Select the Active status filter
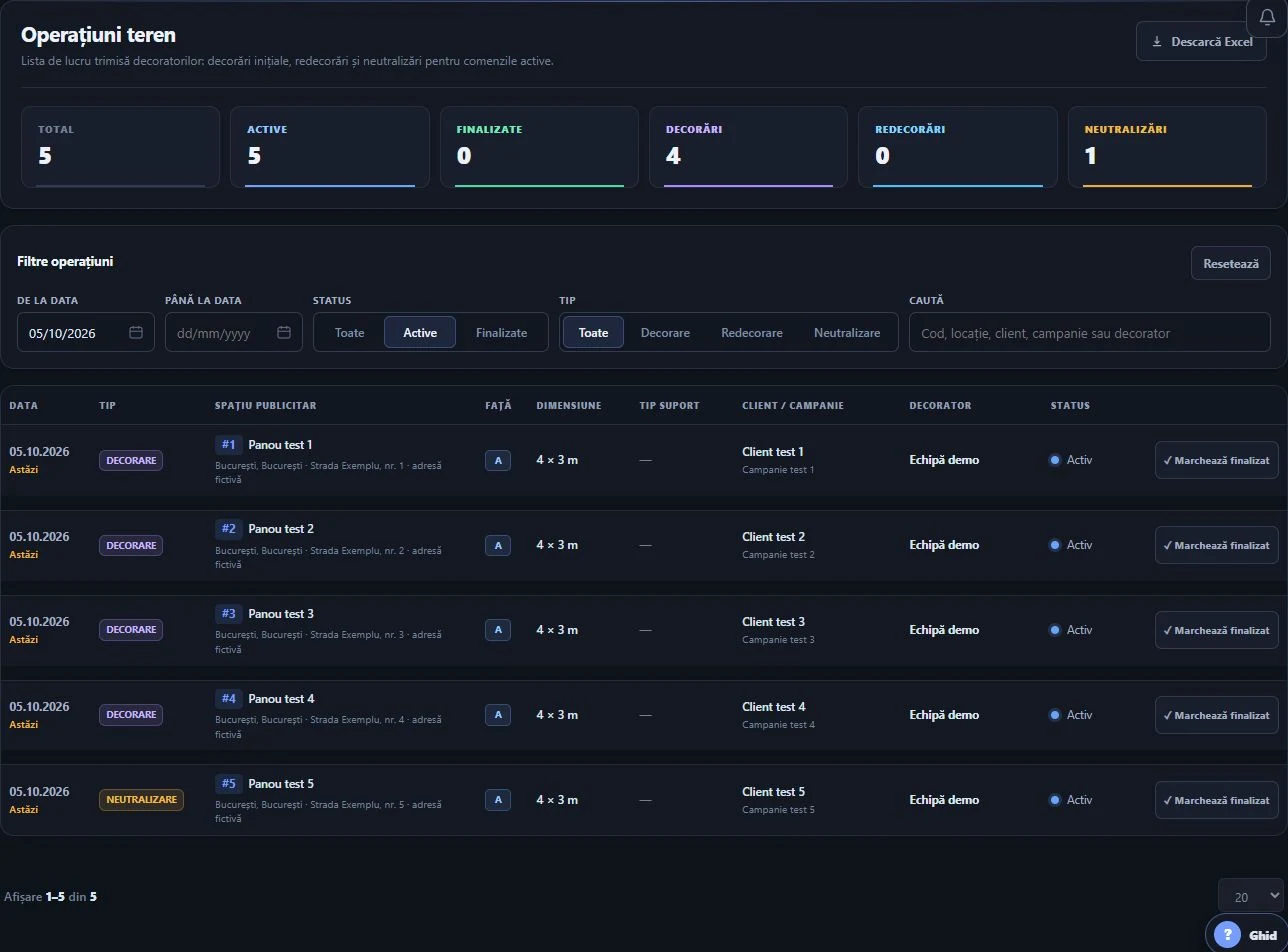Viewport: 1288px width, 952px height. point(420,332)
